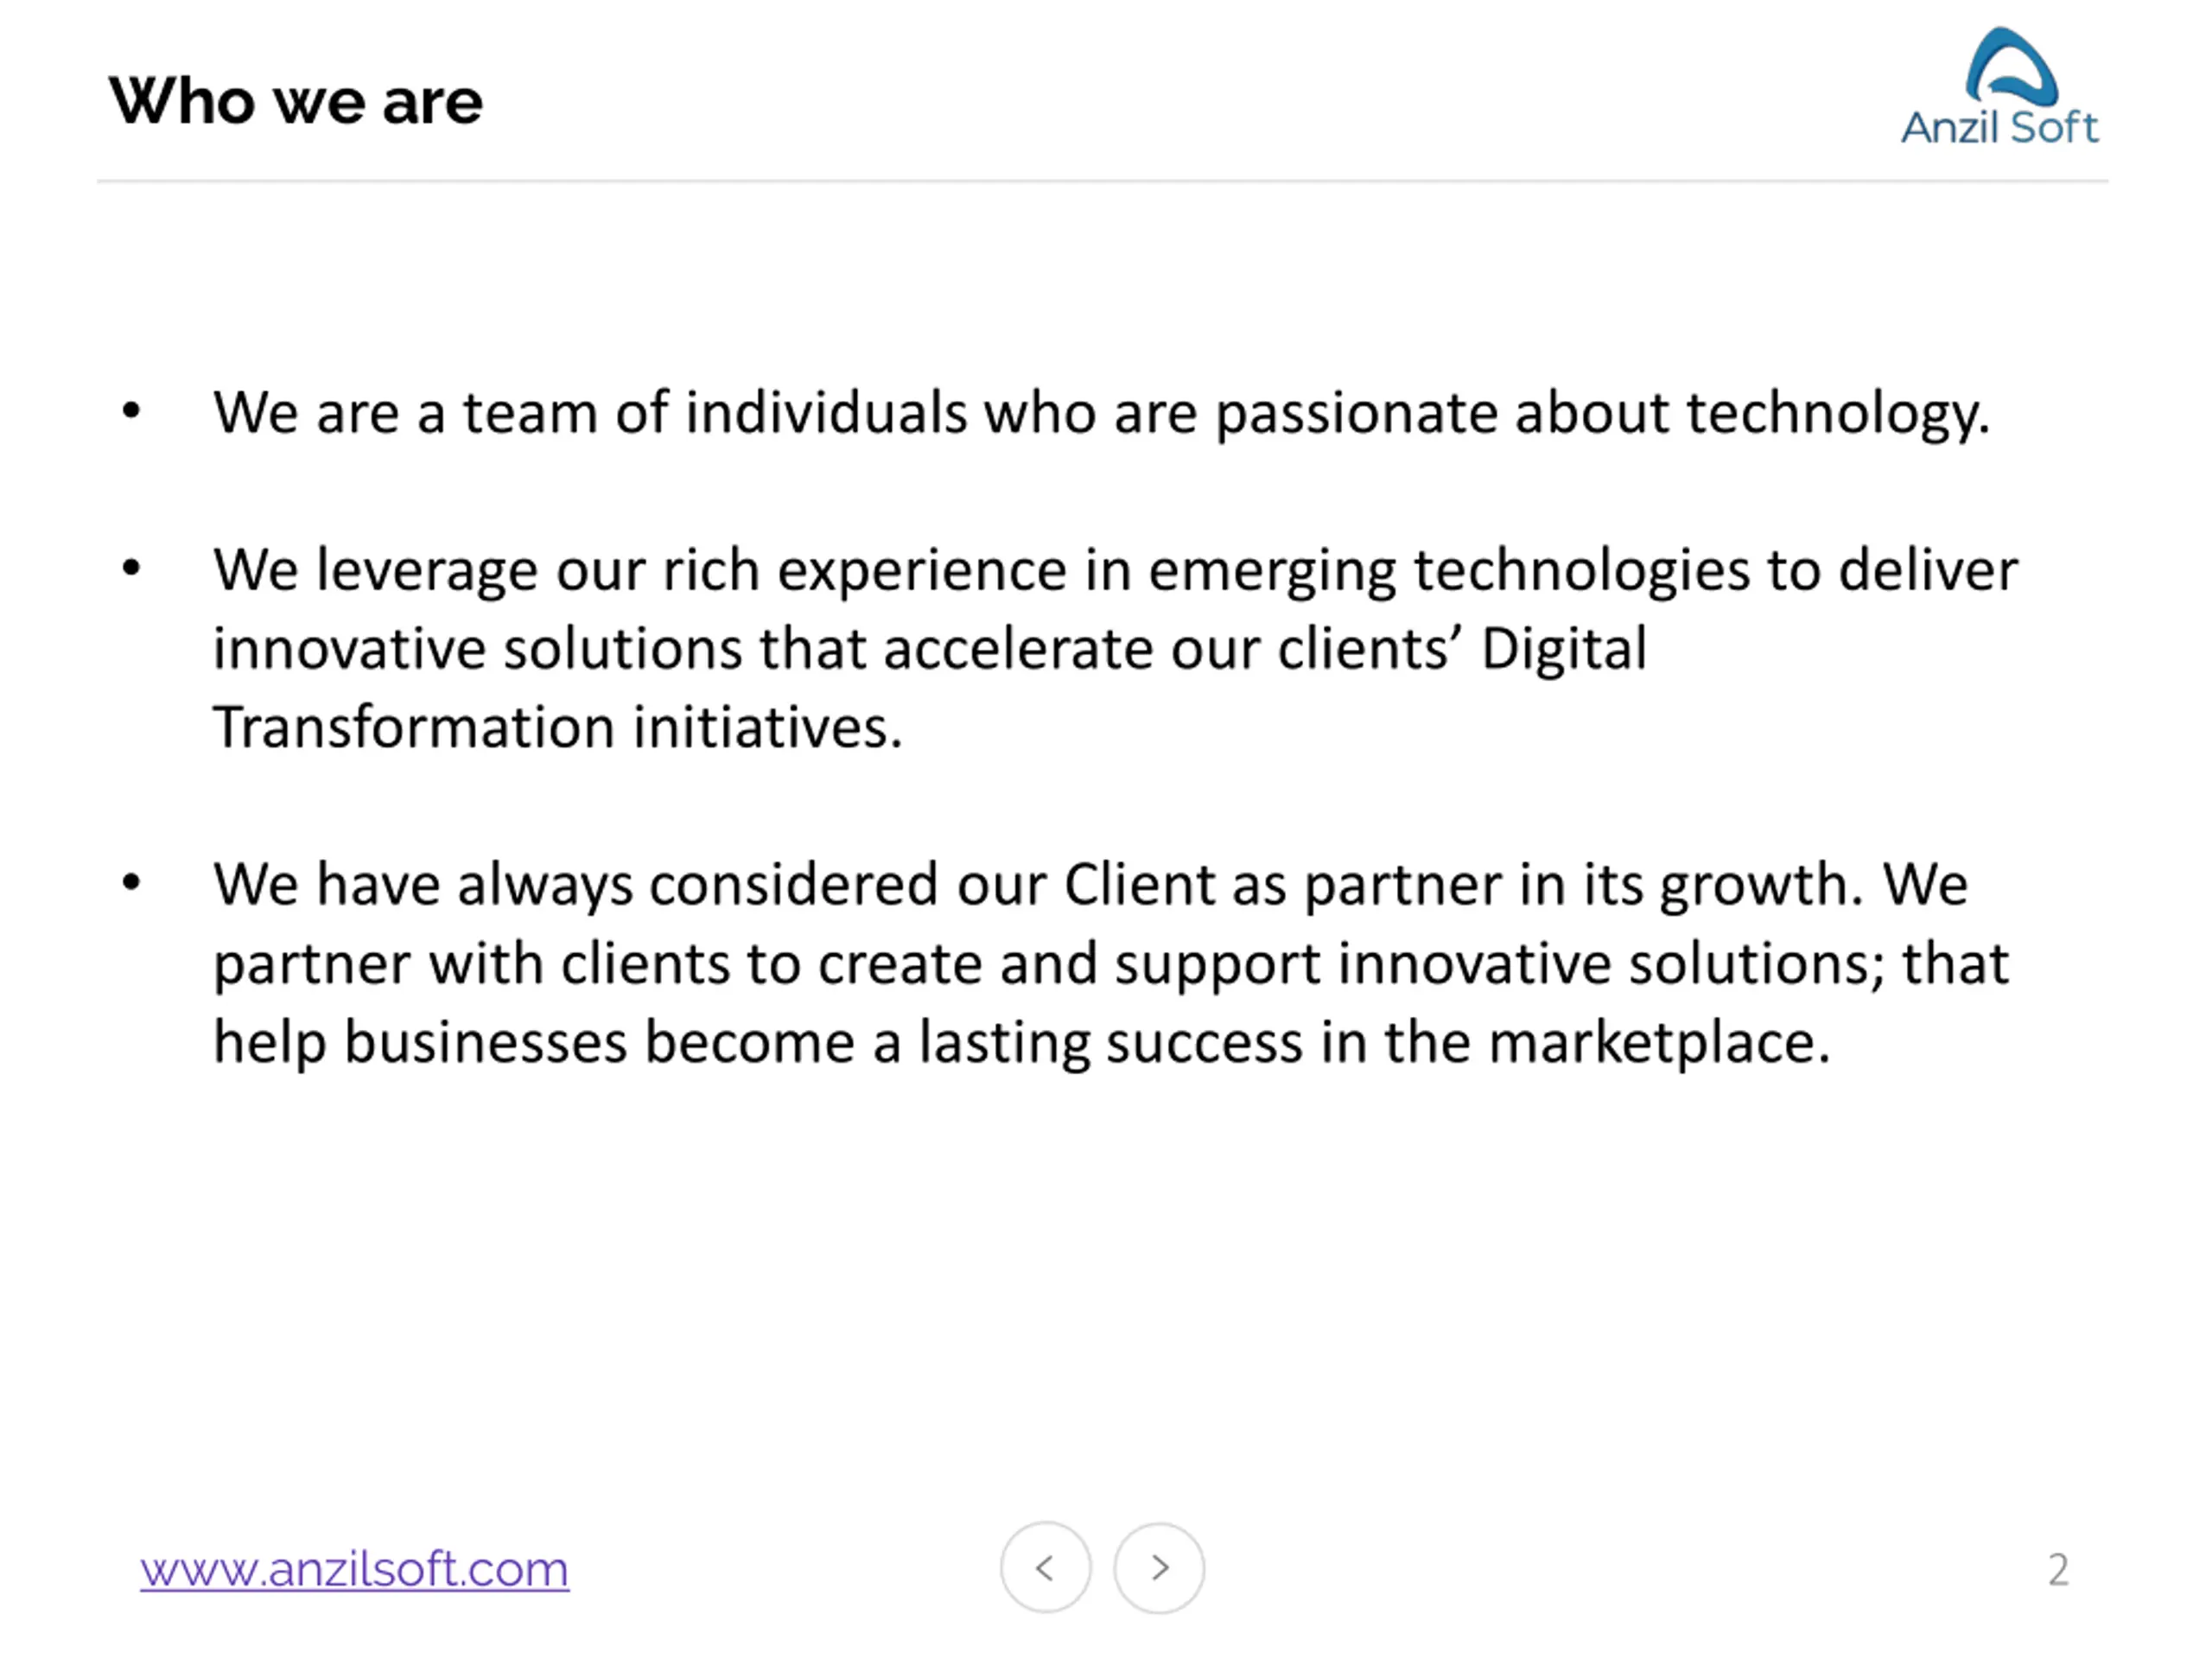Select the slide number 2
The image size is (2212, 1659).
click(x=2058, y=1569)
